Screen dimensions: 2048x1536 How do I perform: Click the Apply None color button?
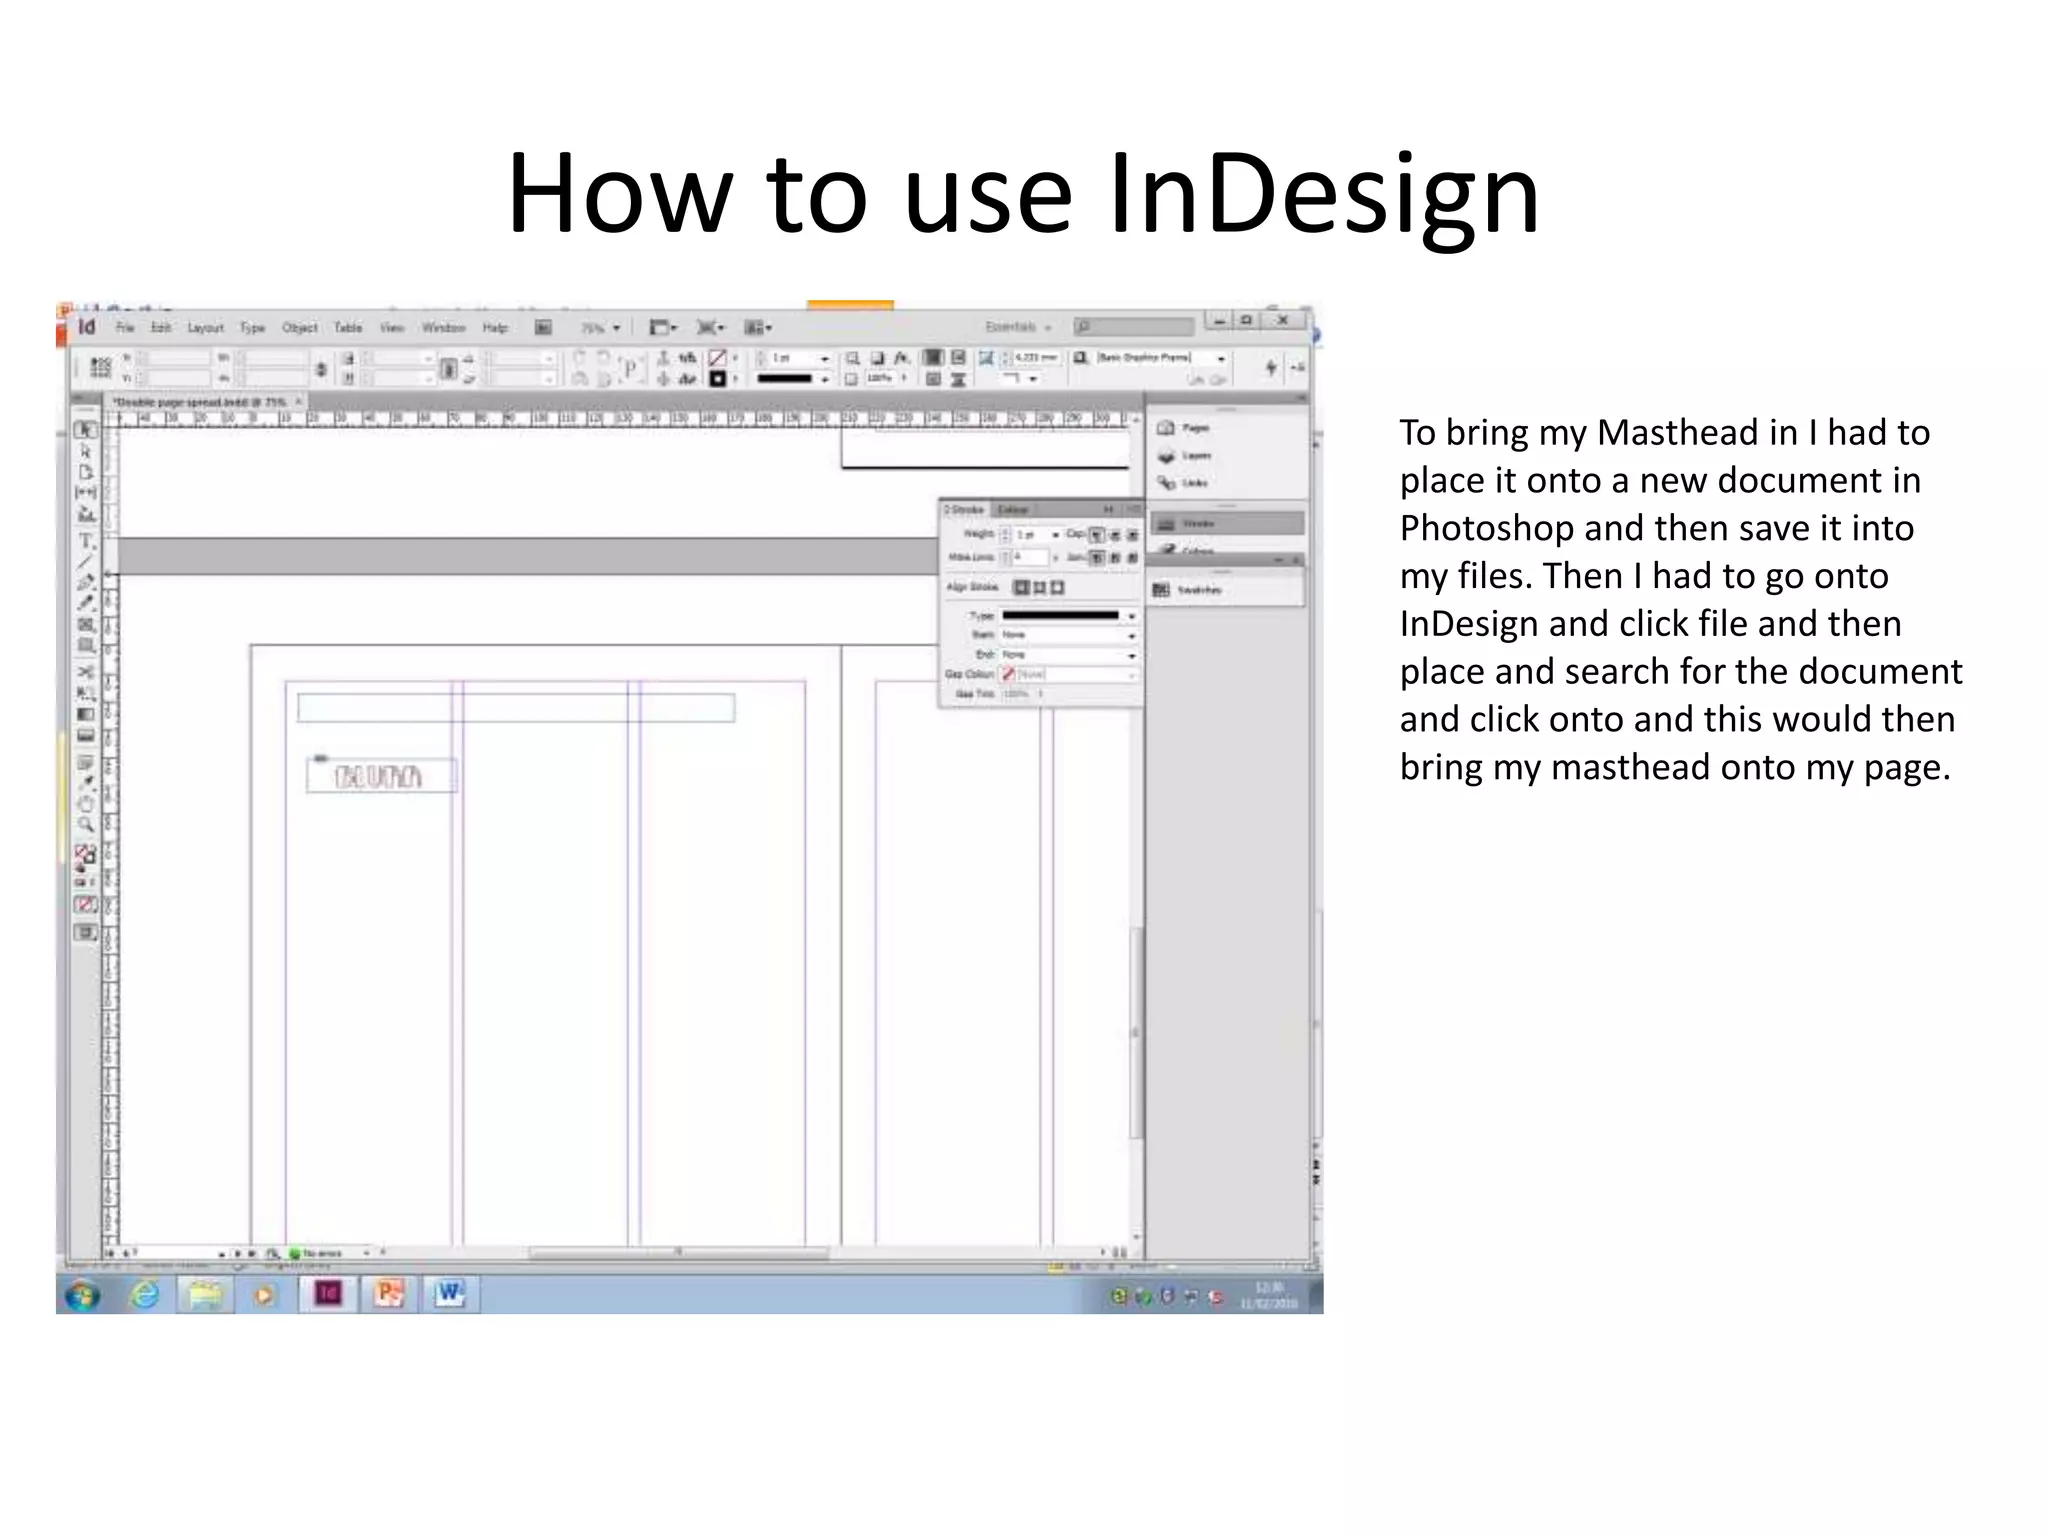point(86,905)
